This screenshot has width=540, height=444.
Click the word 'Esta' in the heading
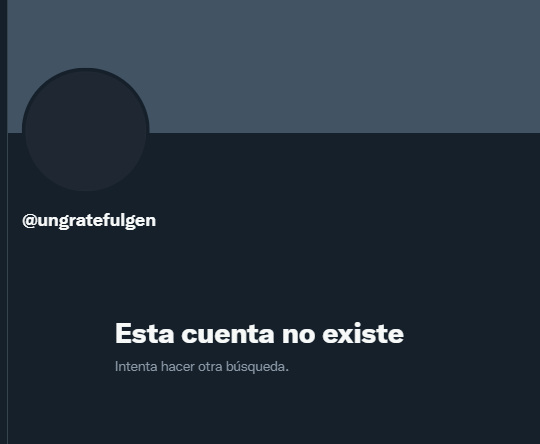[144, 333]
